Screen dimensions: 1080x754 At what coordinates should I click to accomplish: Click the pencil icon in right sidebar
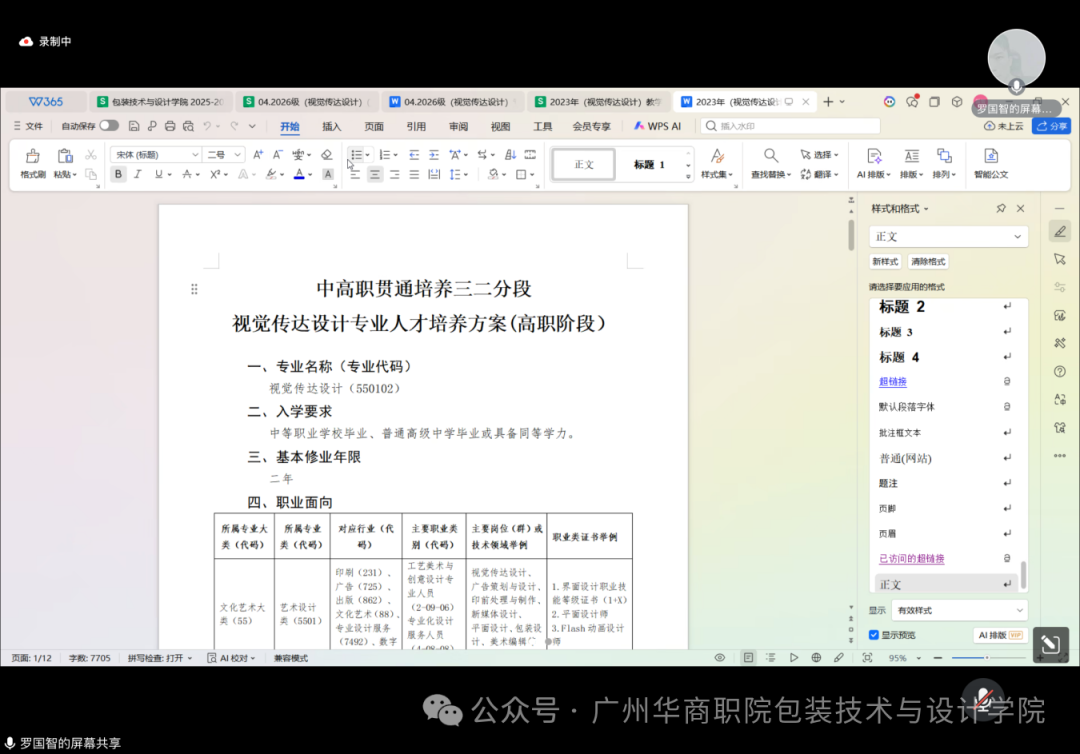point(1060,231)
